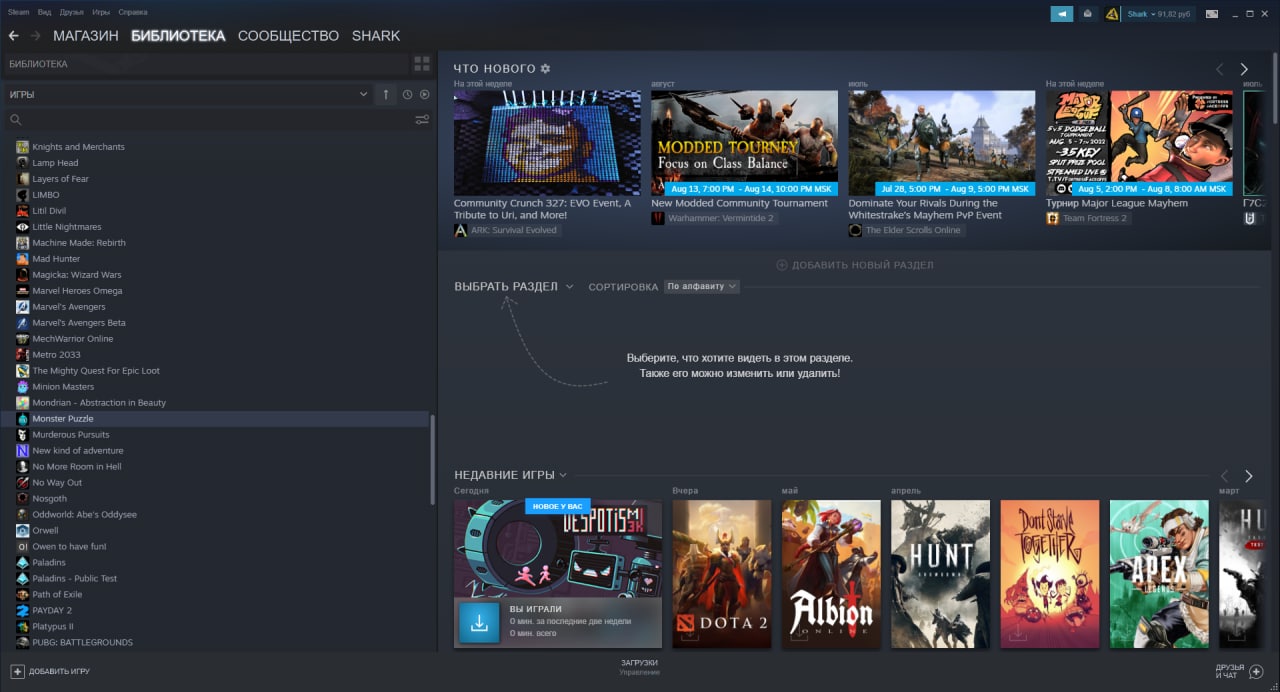Click the Metro 2033 list icon
Image resolution: width=1280 pixels, height=692 pixels.
click(x=22, y=355)
